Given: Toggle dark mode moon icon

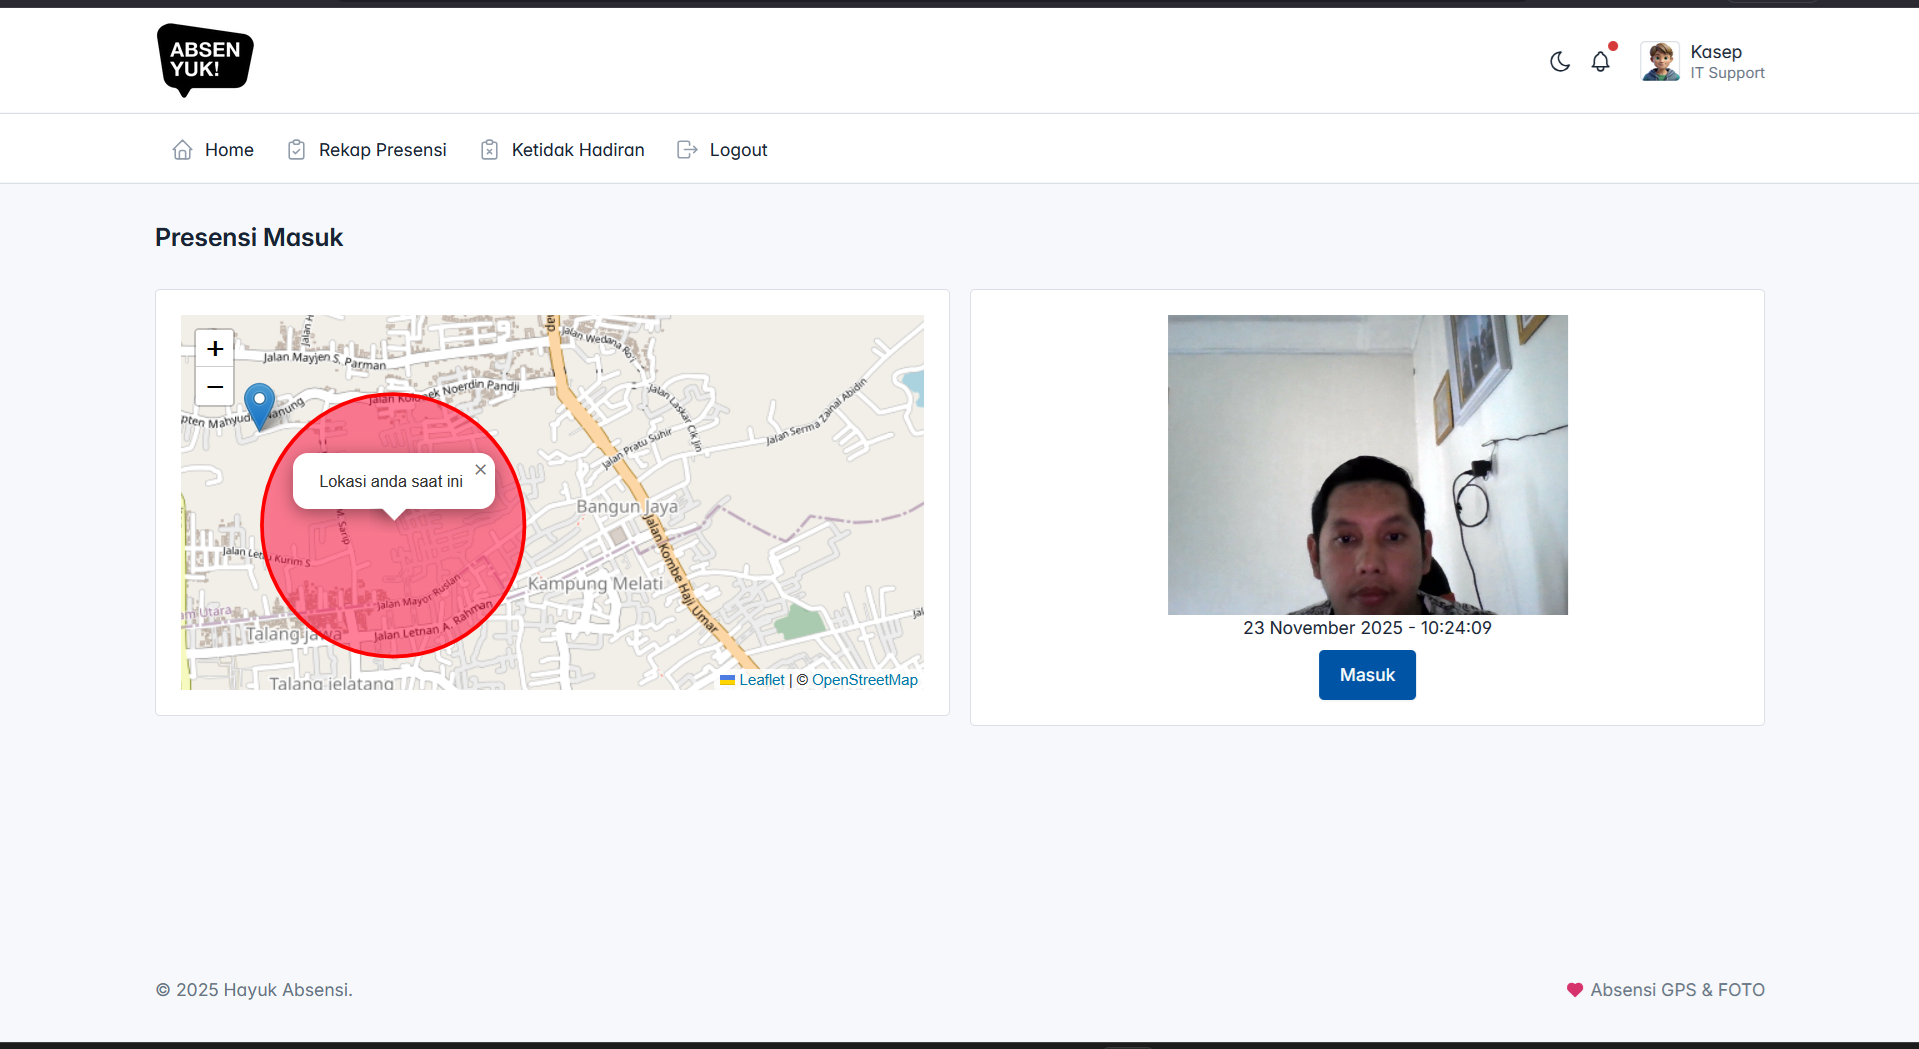Looking at the screenshot, I should (x=1560, y=62).
